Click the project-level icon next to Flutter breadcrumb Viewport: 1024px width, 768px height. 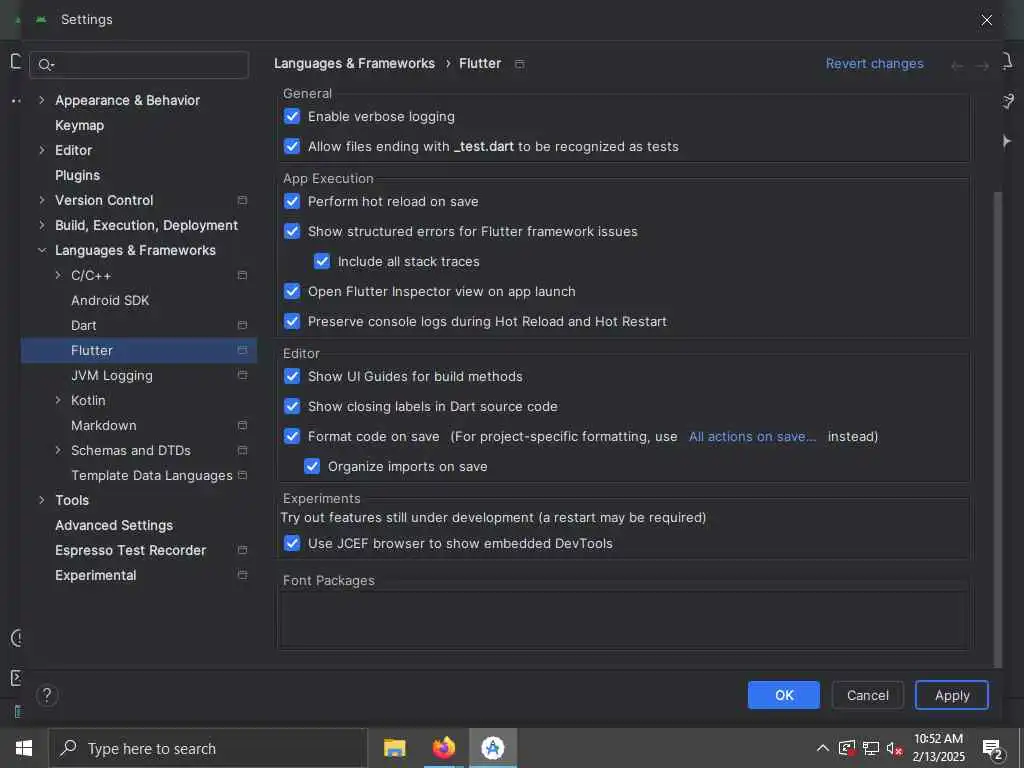pyautogui.click(x=519, y=64)
